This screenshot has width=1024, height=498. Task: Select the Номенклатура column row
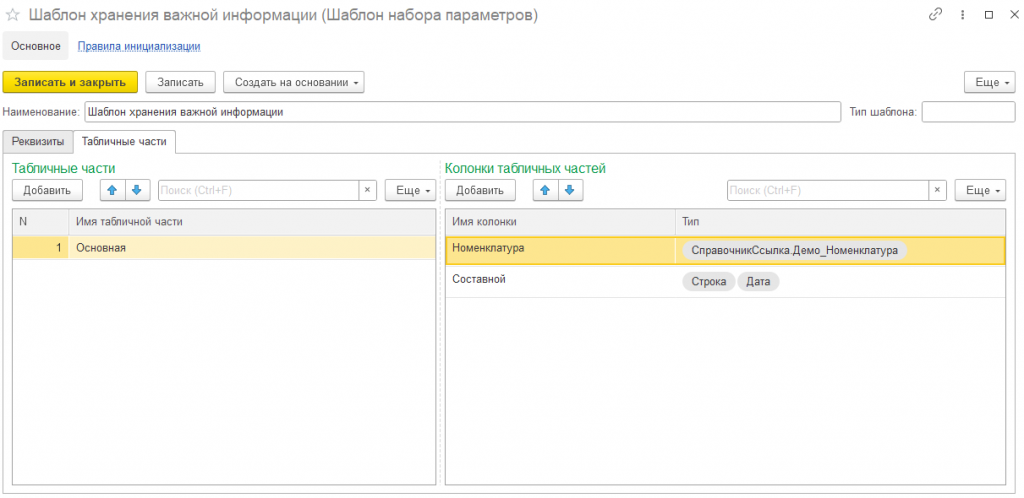click(x=725, y=250)
